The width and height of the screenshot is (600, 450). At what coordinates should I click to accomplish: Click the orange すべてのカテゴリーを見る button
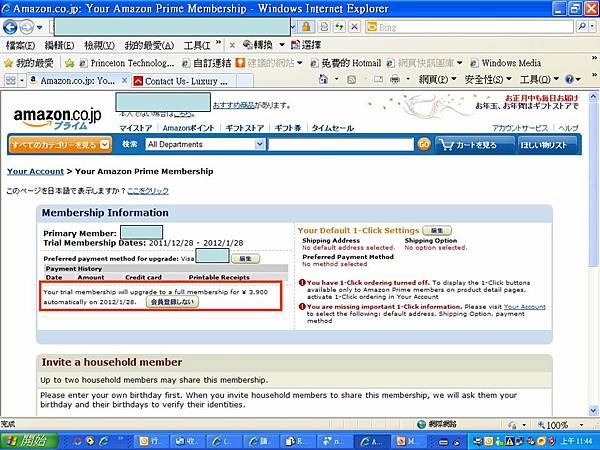tap(60, 145)
